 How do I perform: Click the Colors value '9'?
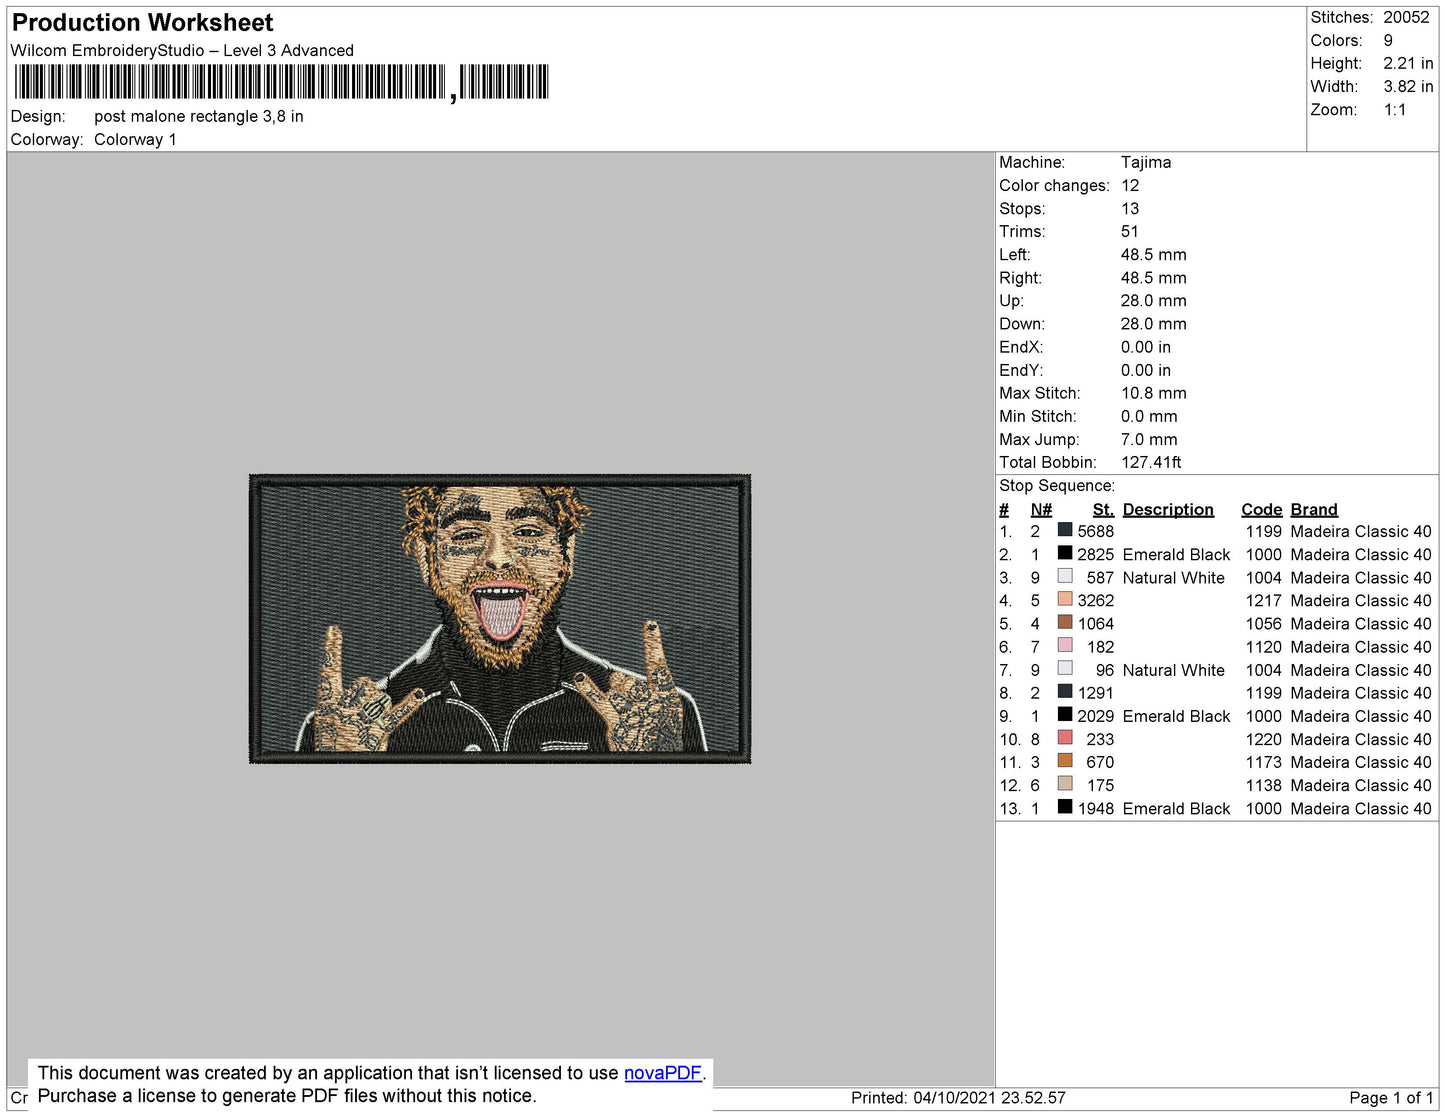tap(1388, 40)
